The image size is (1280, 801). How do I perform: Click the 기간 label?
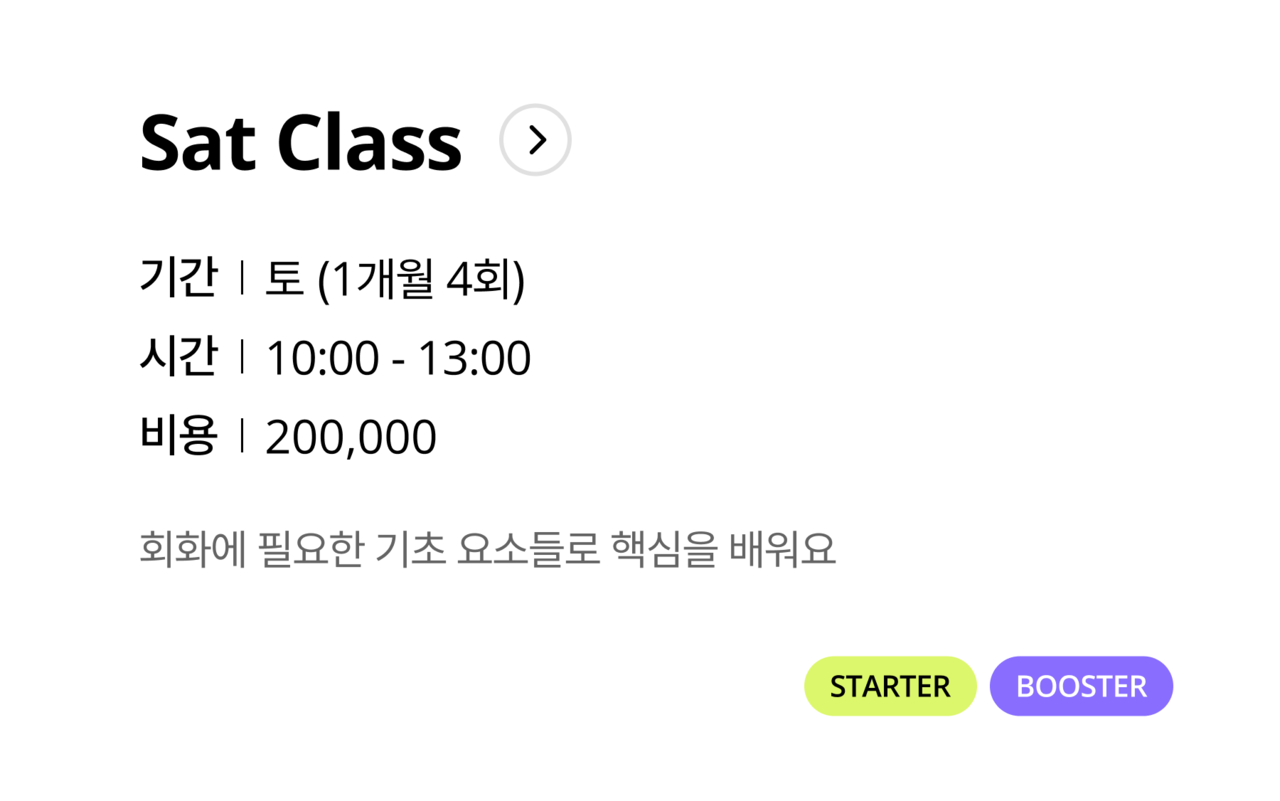pyautogui.click(x=178, y=279)
